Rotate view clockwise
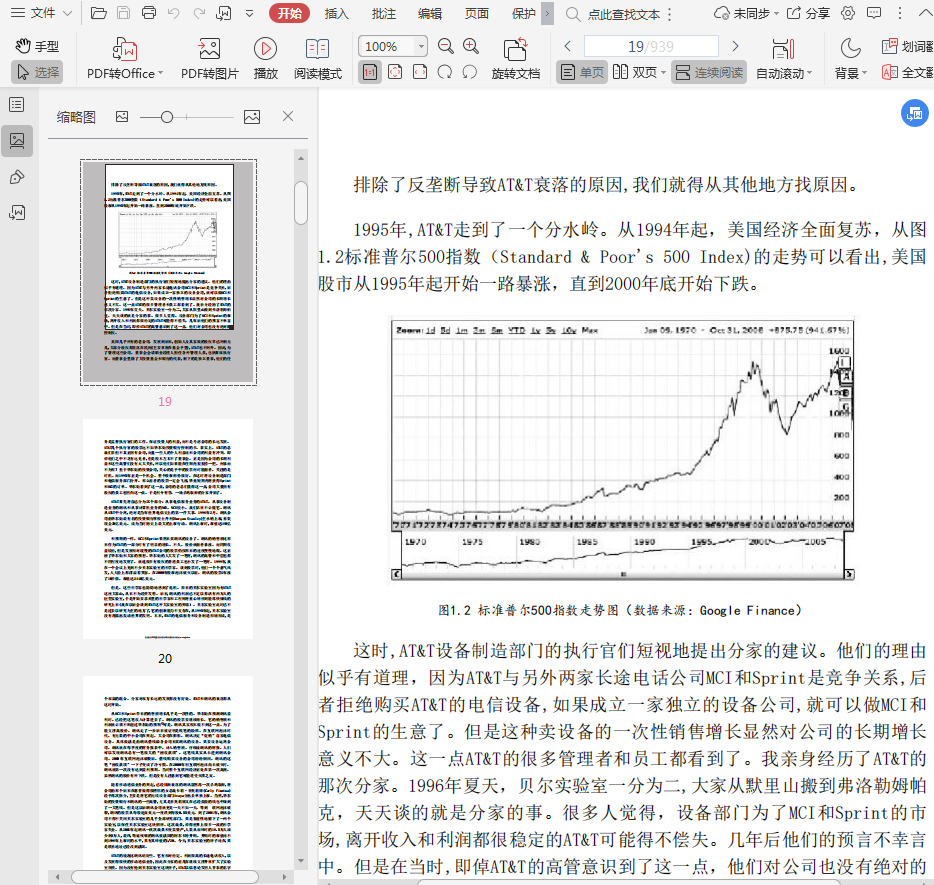Viewport: 934px width, 885px height. point(445,72)
